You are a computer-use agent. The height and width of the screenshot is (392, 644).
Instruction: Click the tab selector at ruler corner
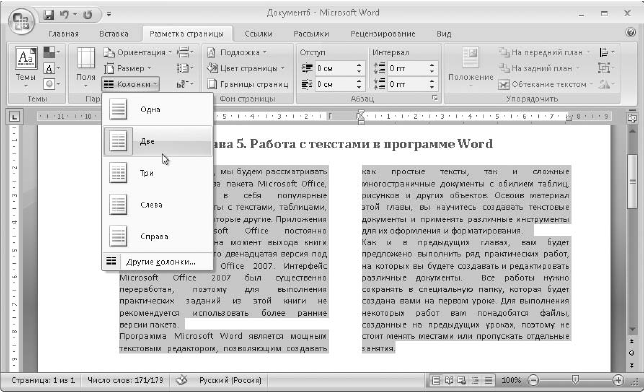point(14,118)
